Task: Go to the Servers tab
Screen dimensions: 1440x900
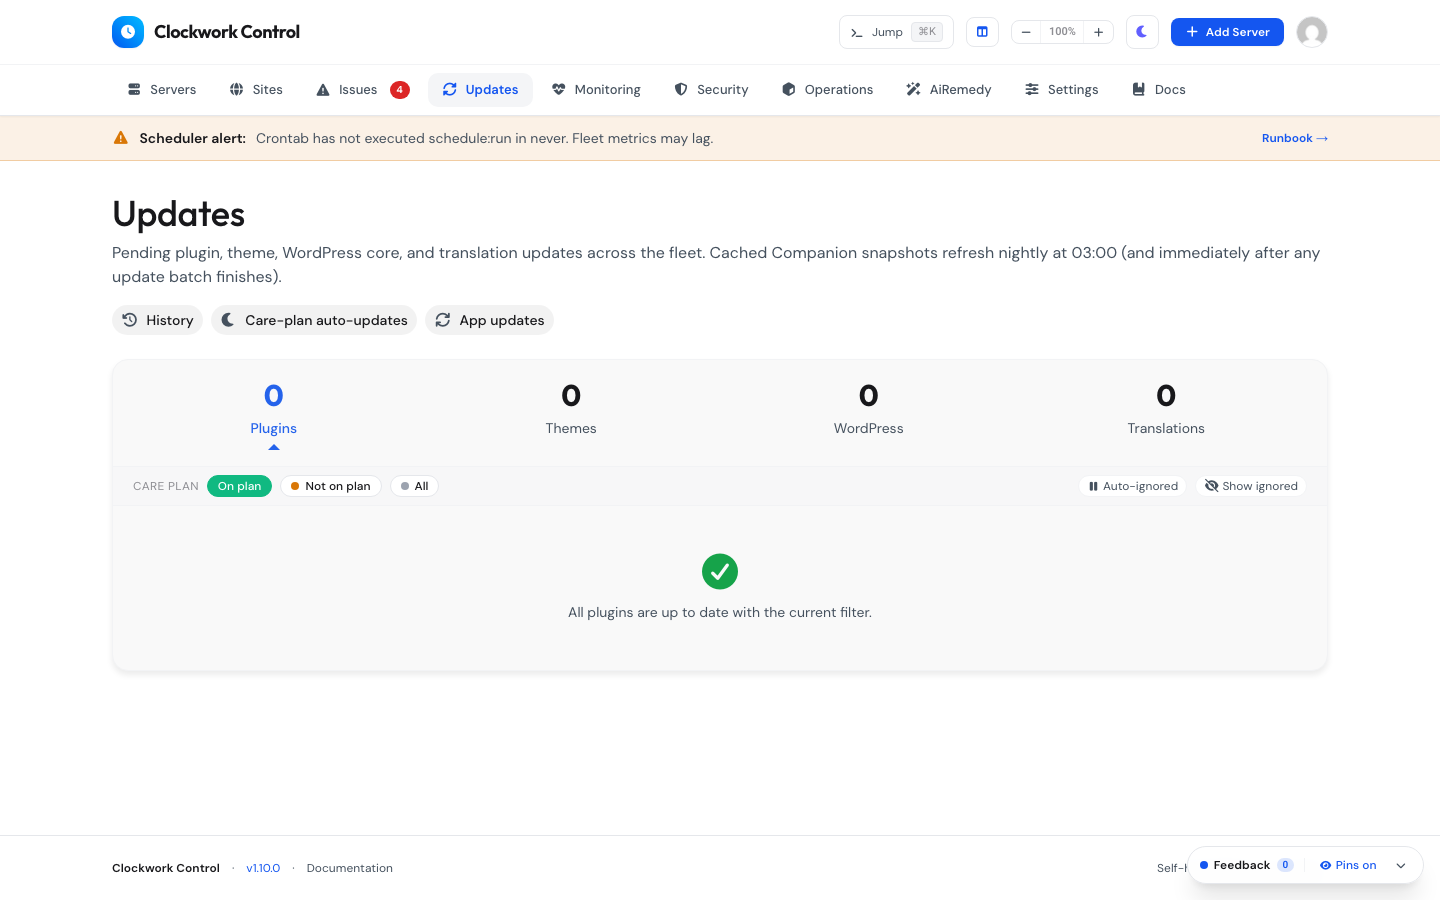Action: tap(162, 90)
